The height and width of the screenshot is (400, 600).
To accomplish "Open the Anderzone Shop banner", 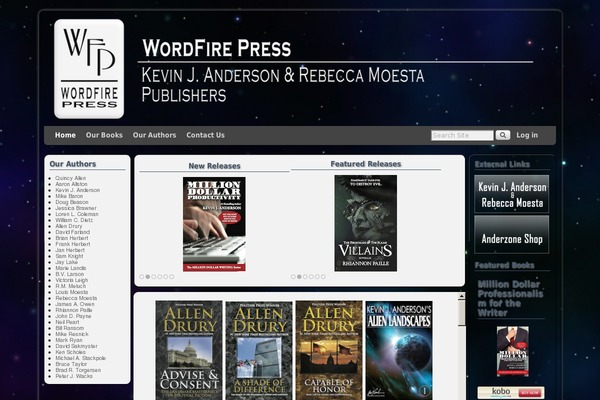I will (512, 234).
